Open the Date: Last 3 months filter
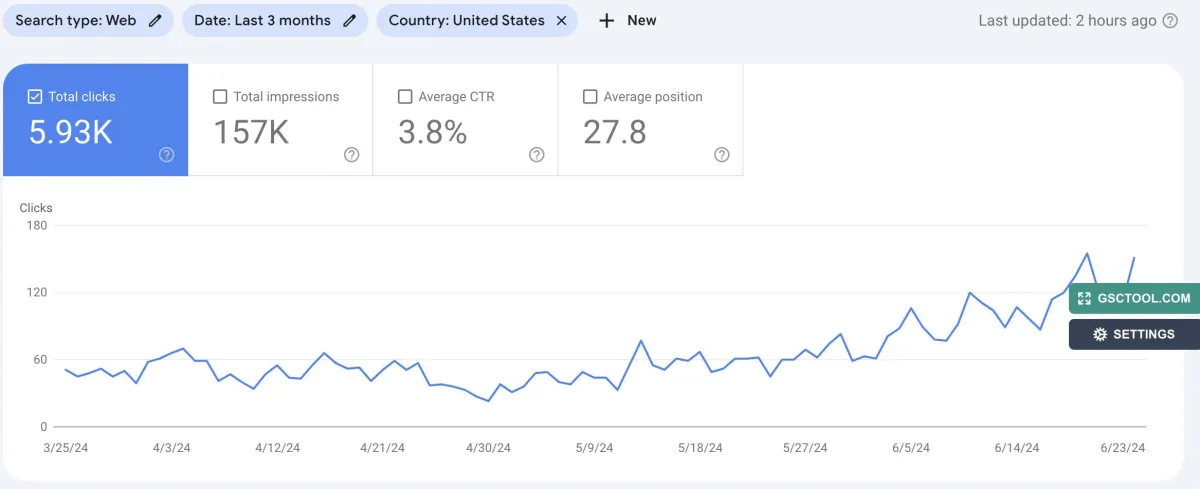This screenshot has height=489, width=1200. 262,21
